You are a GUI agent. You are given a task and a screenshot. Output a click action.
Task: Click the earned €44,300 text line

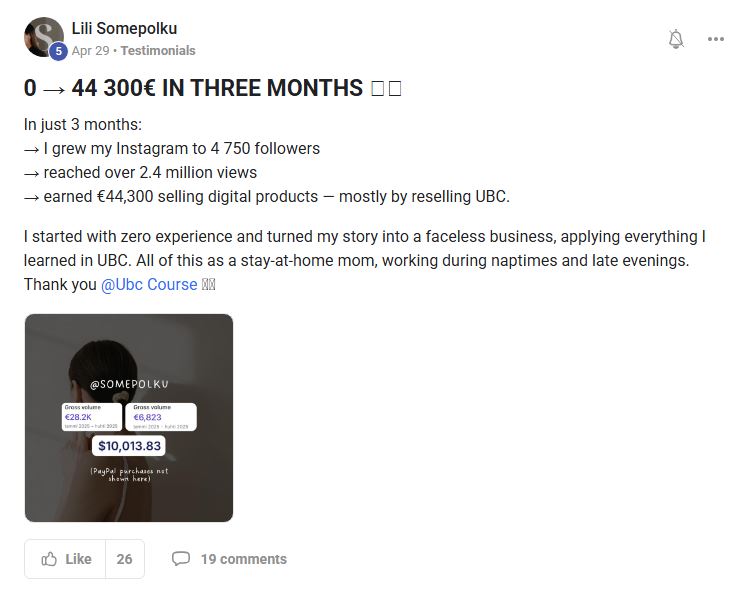click(266, 196)
